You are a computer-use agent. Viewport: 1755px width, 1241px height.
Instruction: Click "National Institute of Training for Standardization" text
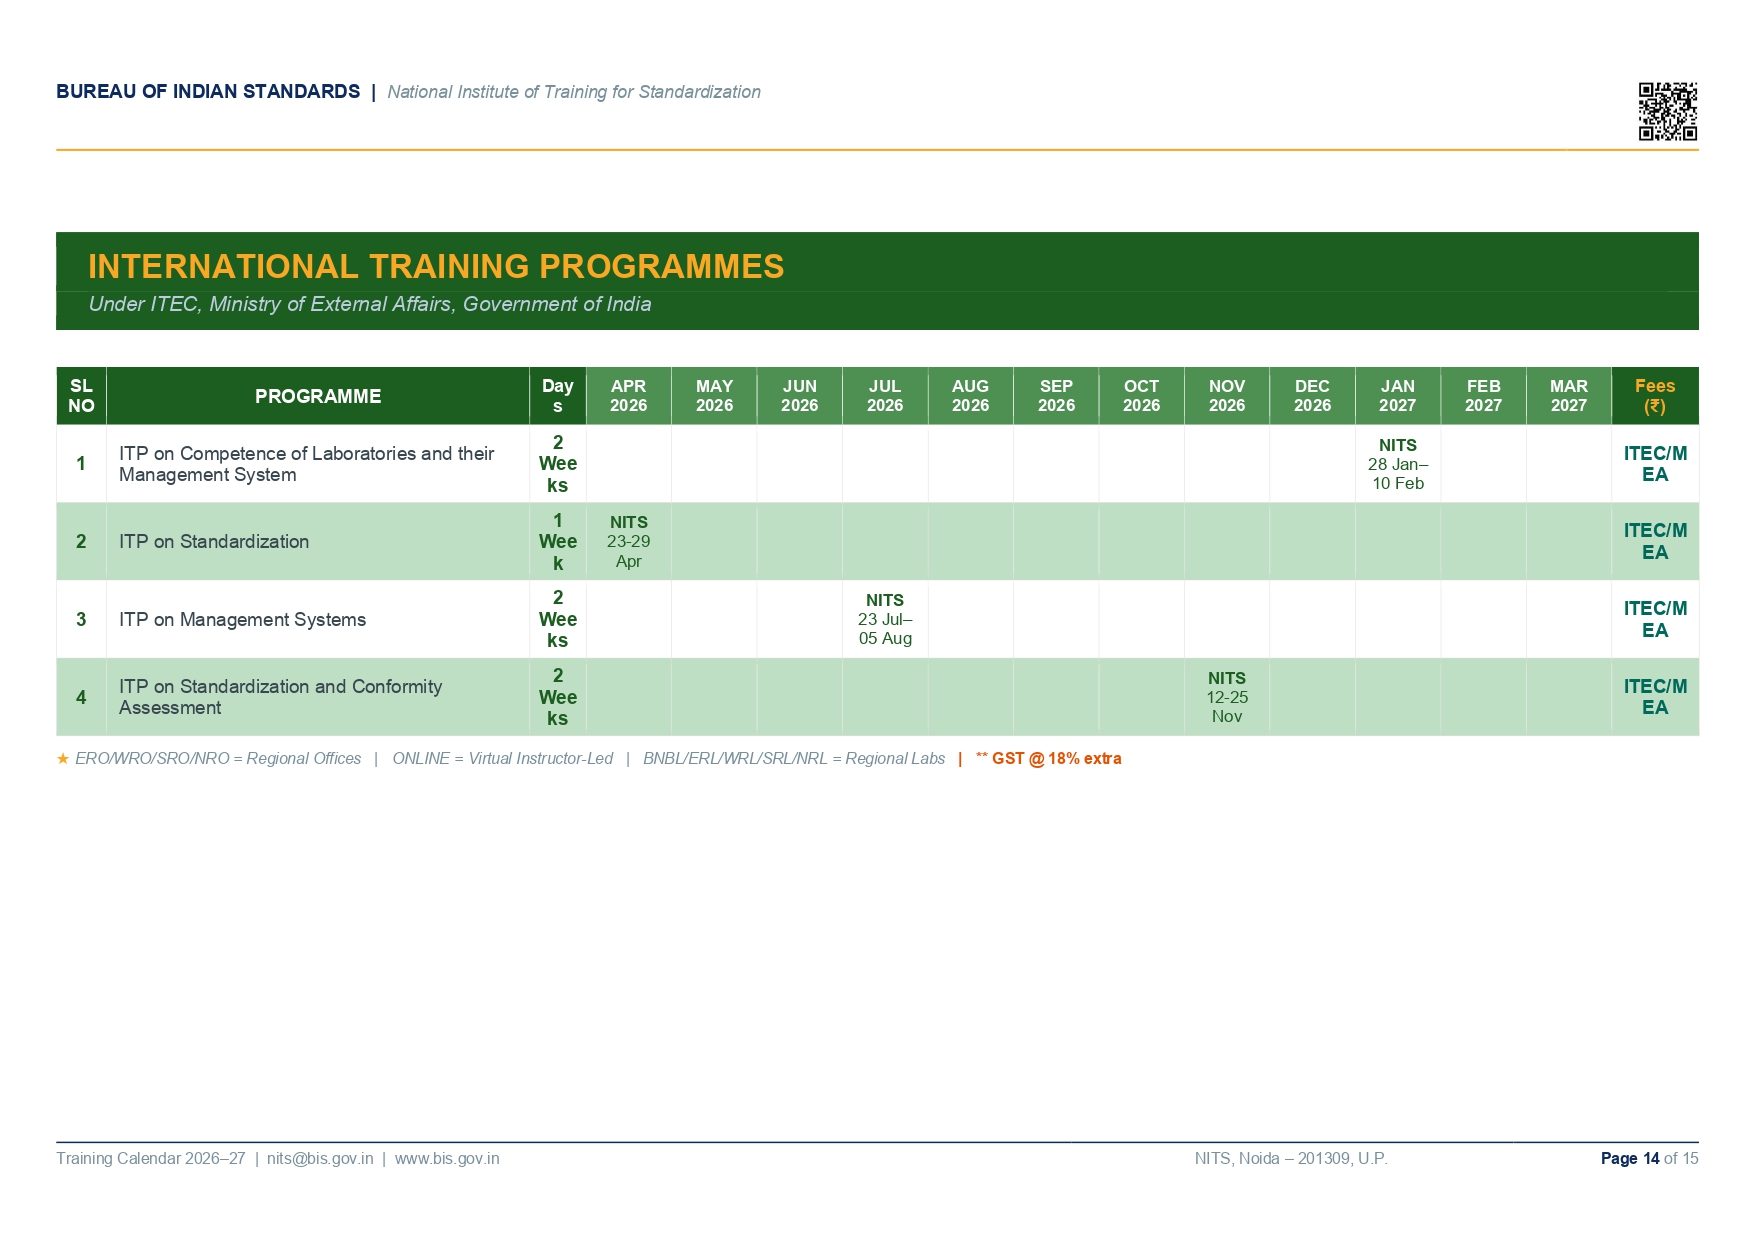pos(574,92)
